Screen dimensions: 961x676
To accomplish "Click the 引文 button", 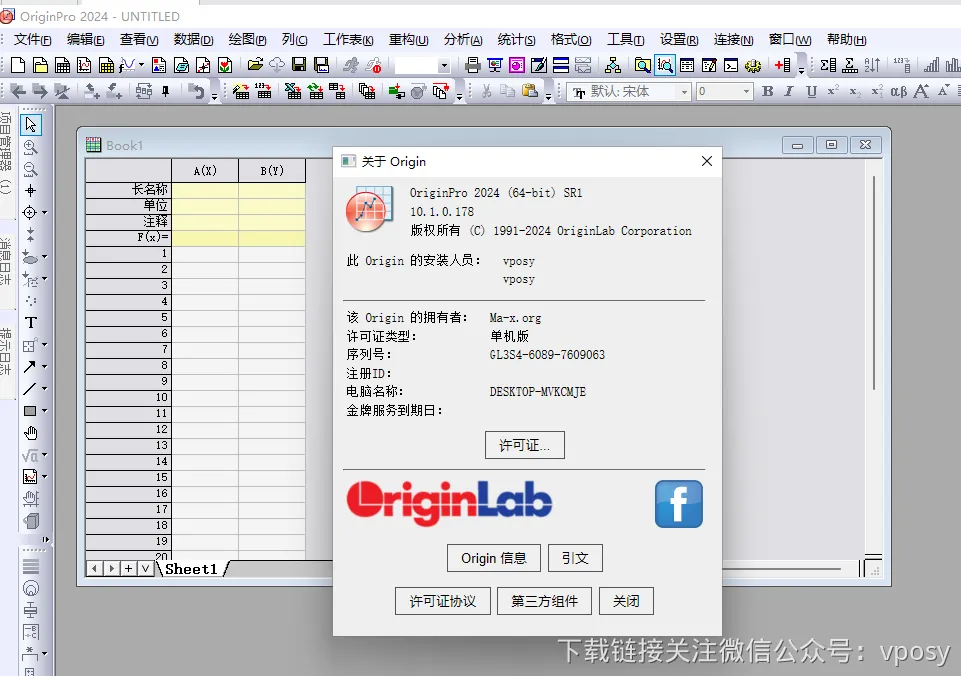I will (x=575, y=558).
